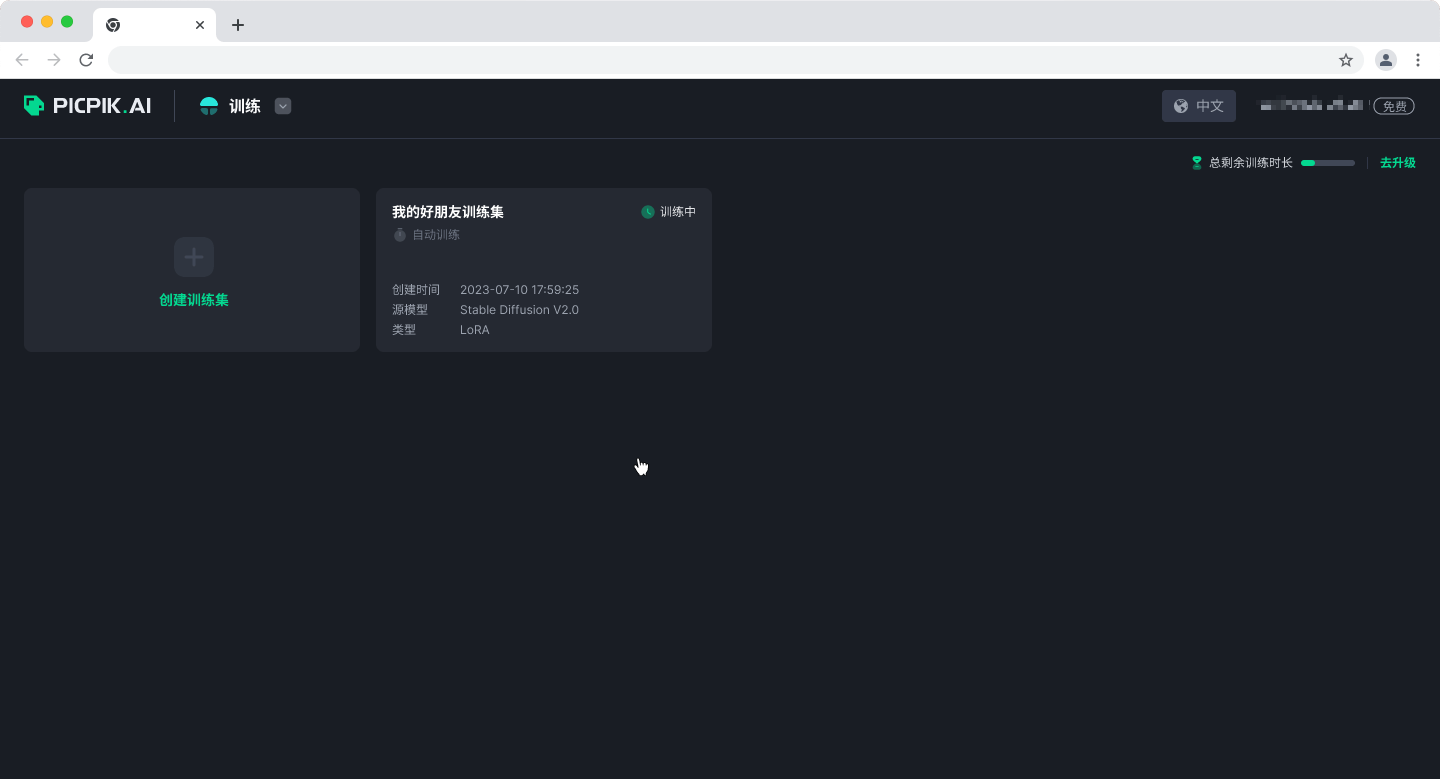Click the PICPIK.AI logo icon
This screenshot has width=1440, height=779.
click(34, 106)
